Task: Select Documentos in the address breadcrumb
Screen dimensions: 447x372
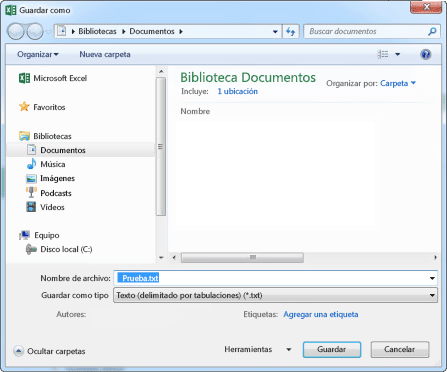Action: coord(152,31)
